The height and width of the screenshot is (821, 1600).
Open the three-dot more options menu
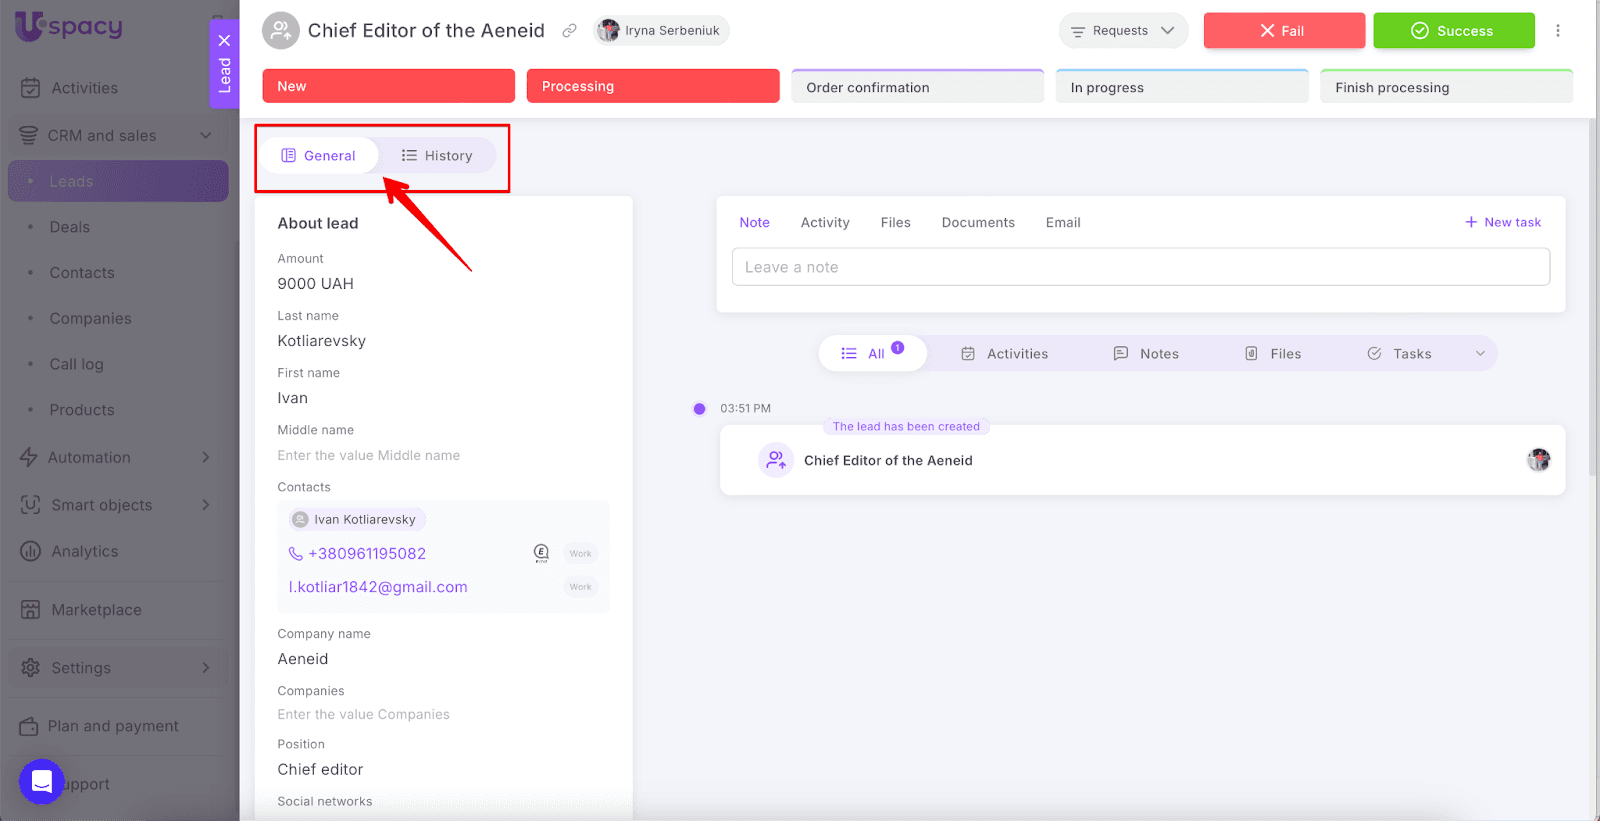point(1557,31)
